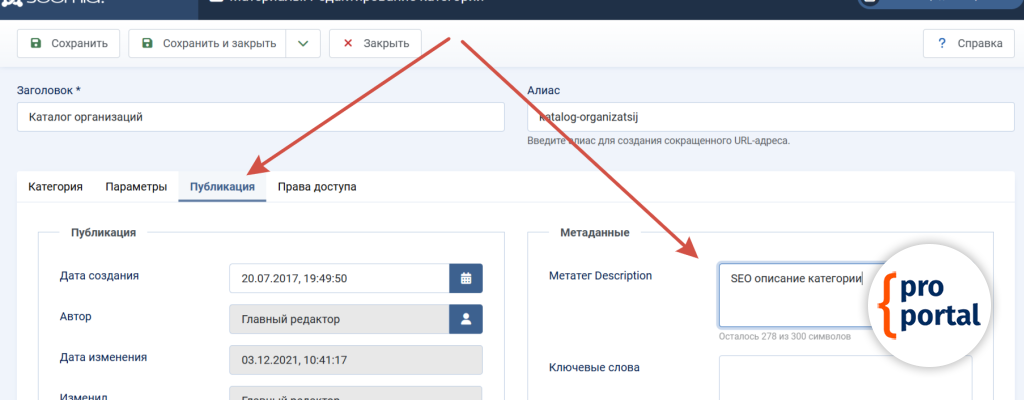This screenshot has width=1024, height=400.
Task: Click the Дата создания date field
Action: 339,278
